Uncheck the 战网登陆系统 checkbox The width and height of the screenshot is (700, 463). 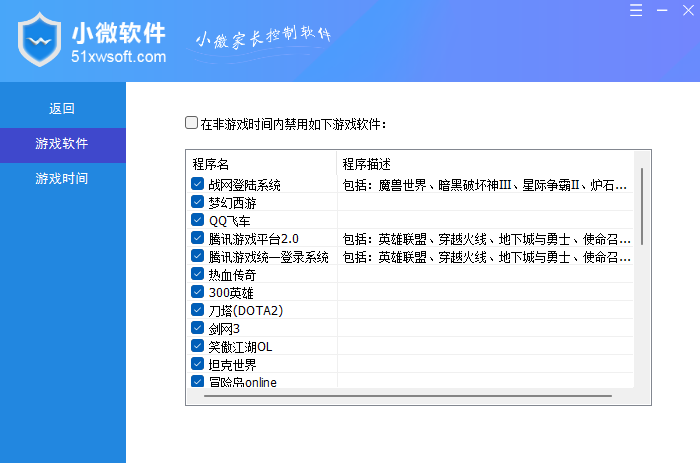tap(197, 184)
